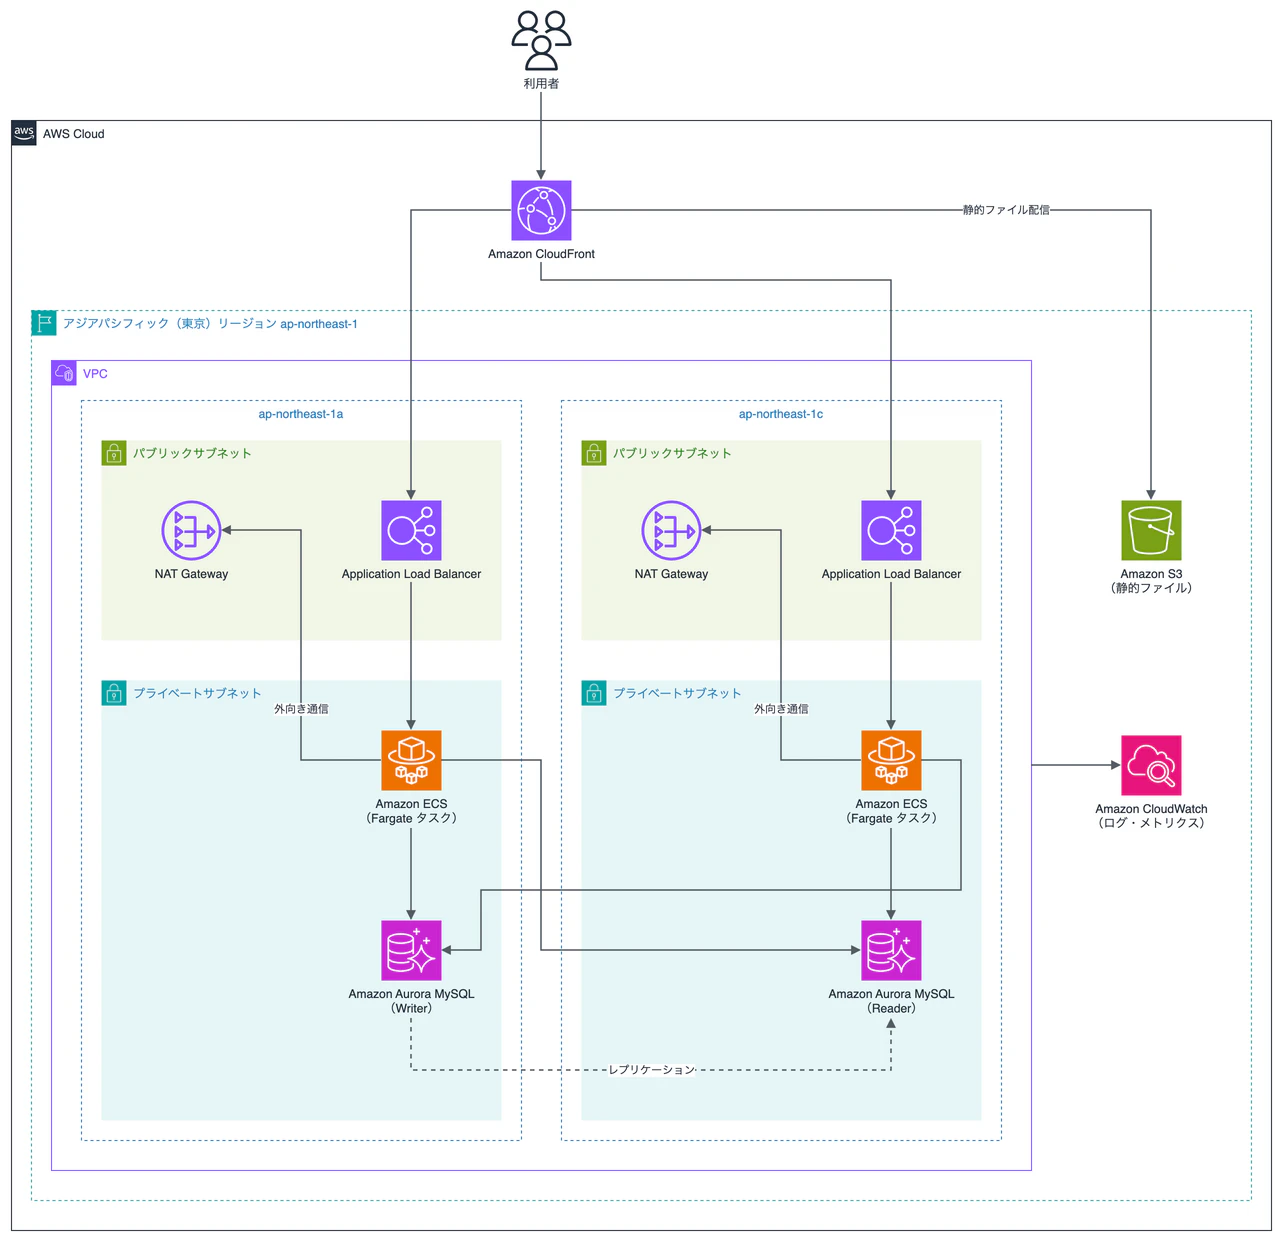This screenshot has height=1243, width=1284.
Task: Click the Amazon S3 bucket icon
Action: coord(1151,530)
